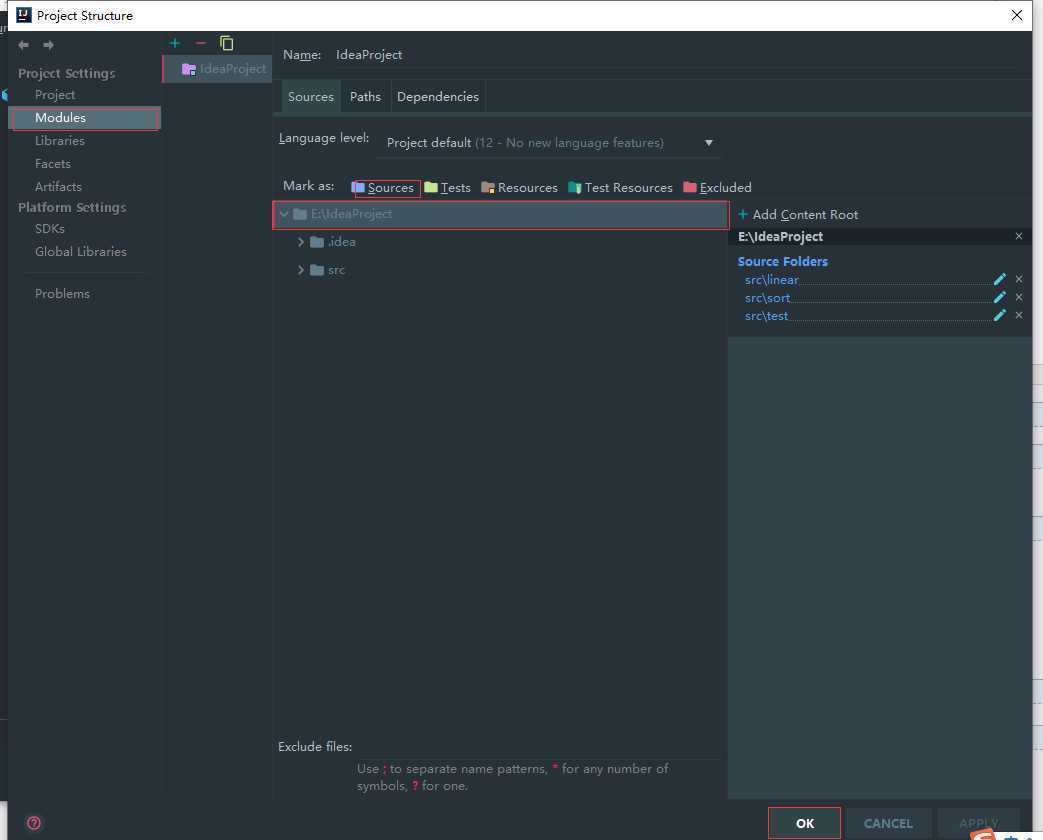Image resolution: width=1043 pixels, height=840 pixels.
Task: Select the E:\IdeaProject root tree row
Action: pyautogui.click(x=501, y=214)
